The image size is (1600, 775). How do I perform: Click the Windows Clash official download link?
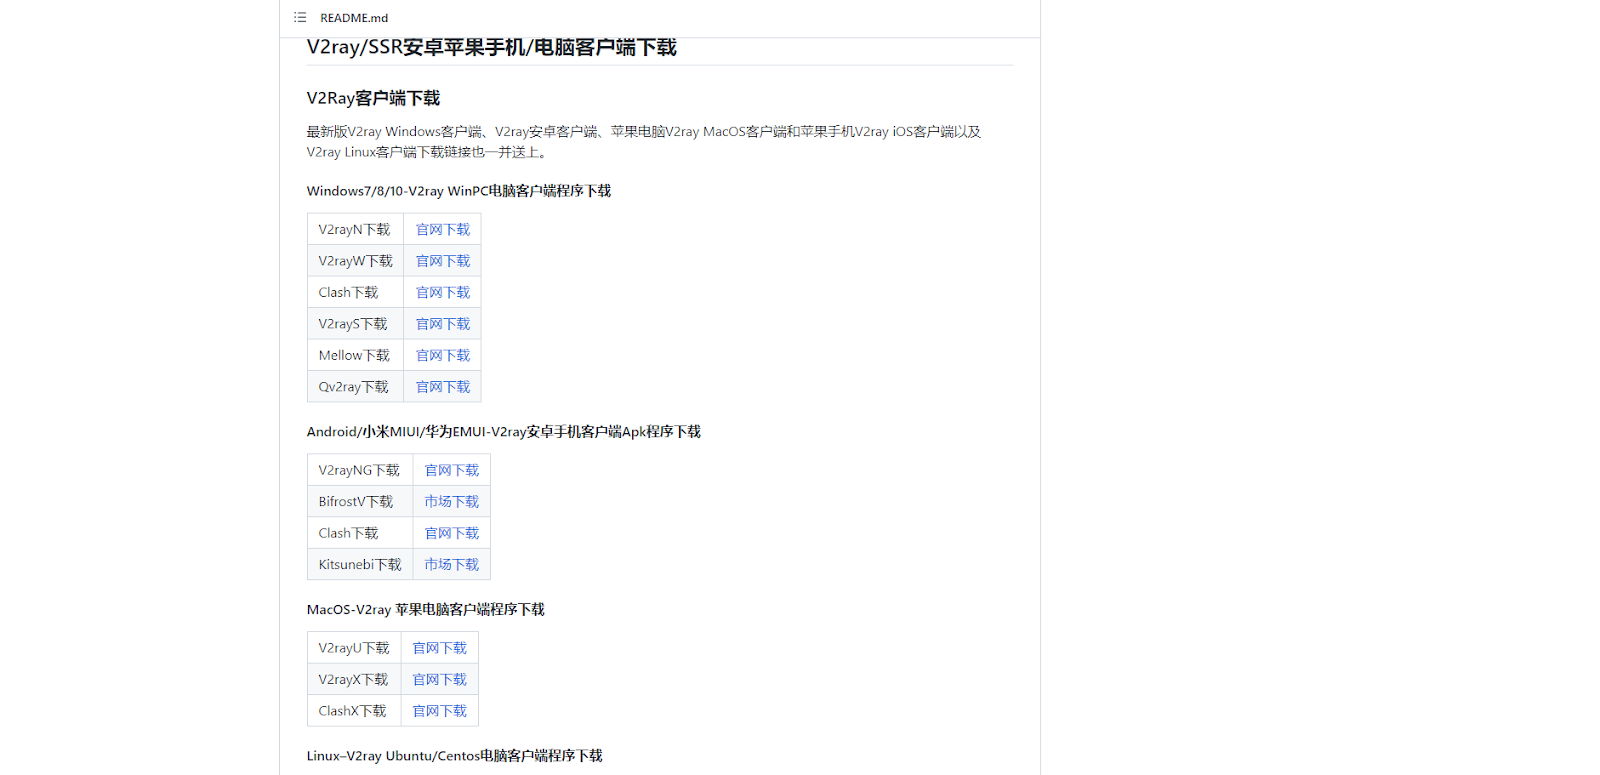[442, 293]
